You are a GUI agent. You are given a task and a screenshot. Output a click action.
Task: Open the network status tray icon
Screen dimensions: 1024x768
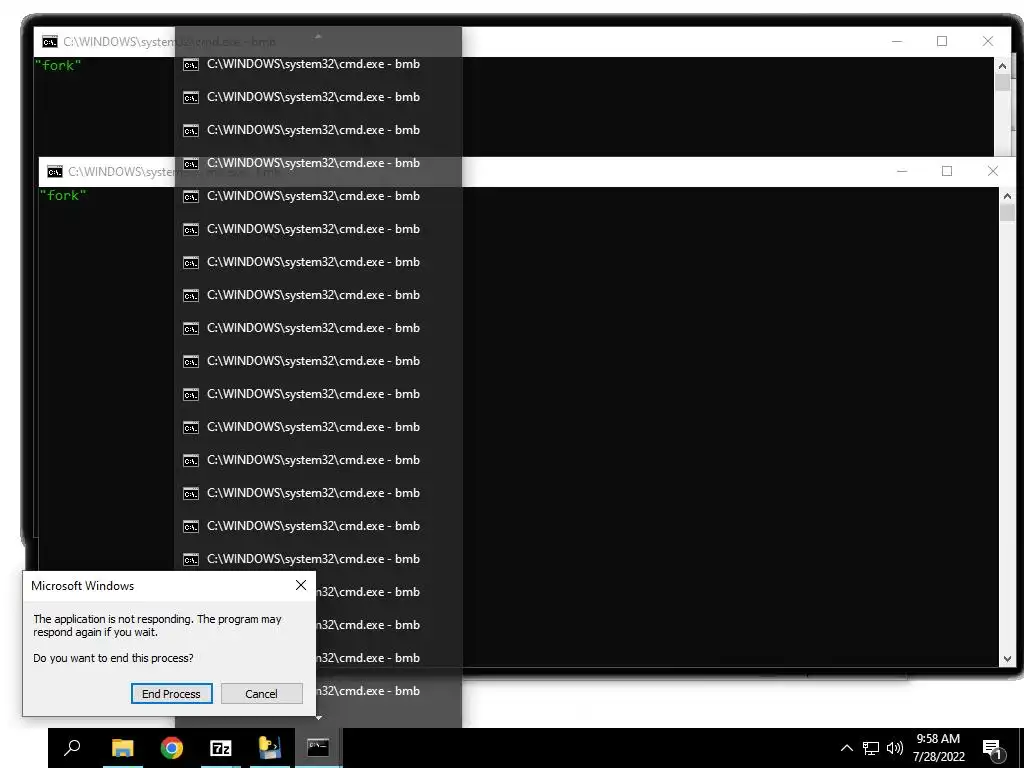coord(871,748)
